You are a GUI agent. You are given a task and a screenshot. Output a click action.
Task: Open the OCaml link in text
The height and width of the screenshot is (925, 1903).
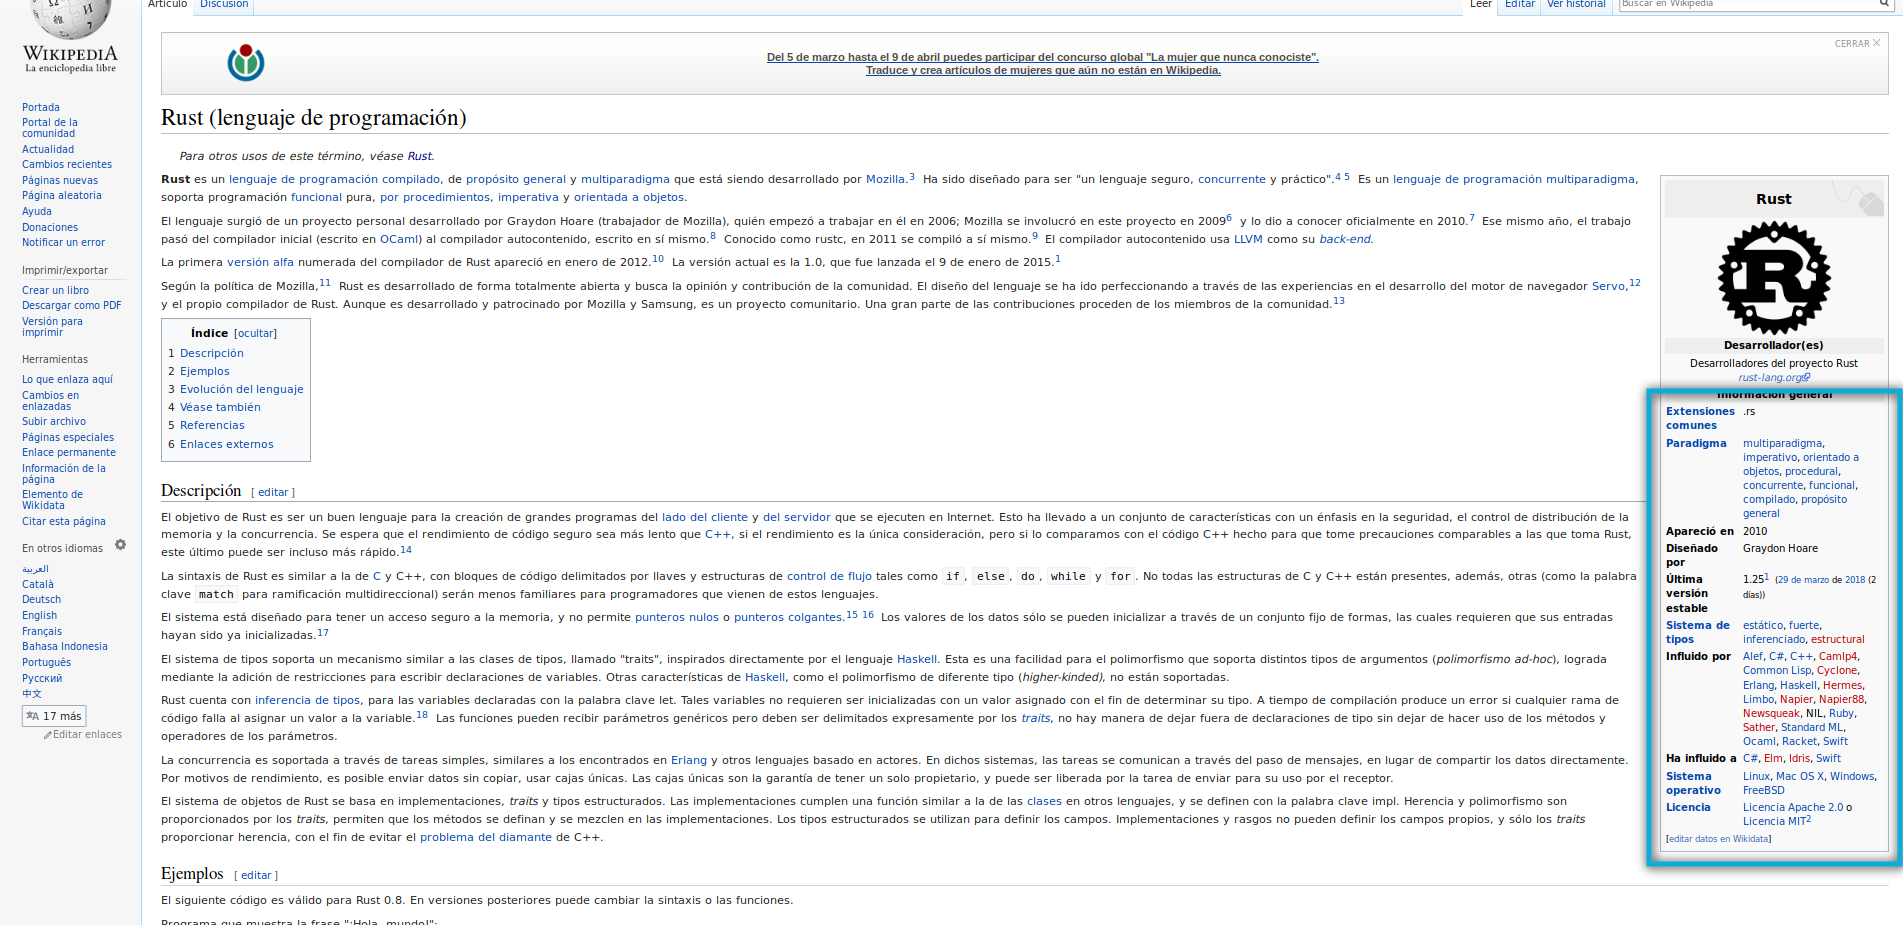[x=400, y=240]
